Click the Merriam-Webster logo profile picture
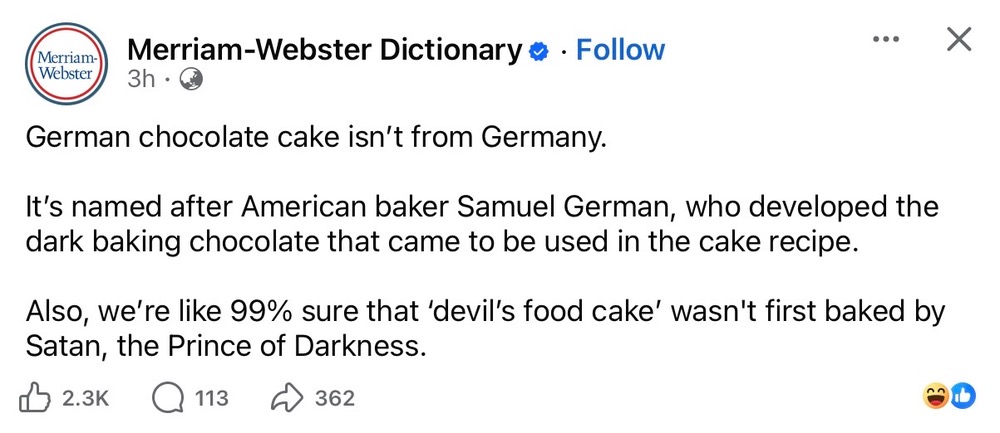1000x433 pixels. click(x=67, y=69)
